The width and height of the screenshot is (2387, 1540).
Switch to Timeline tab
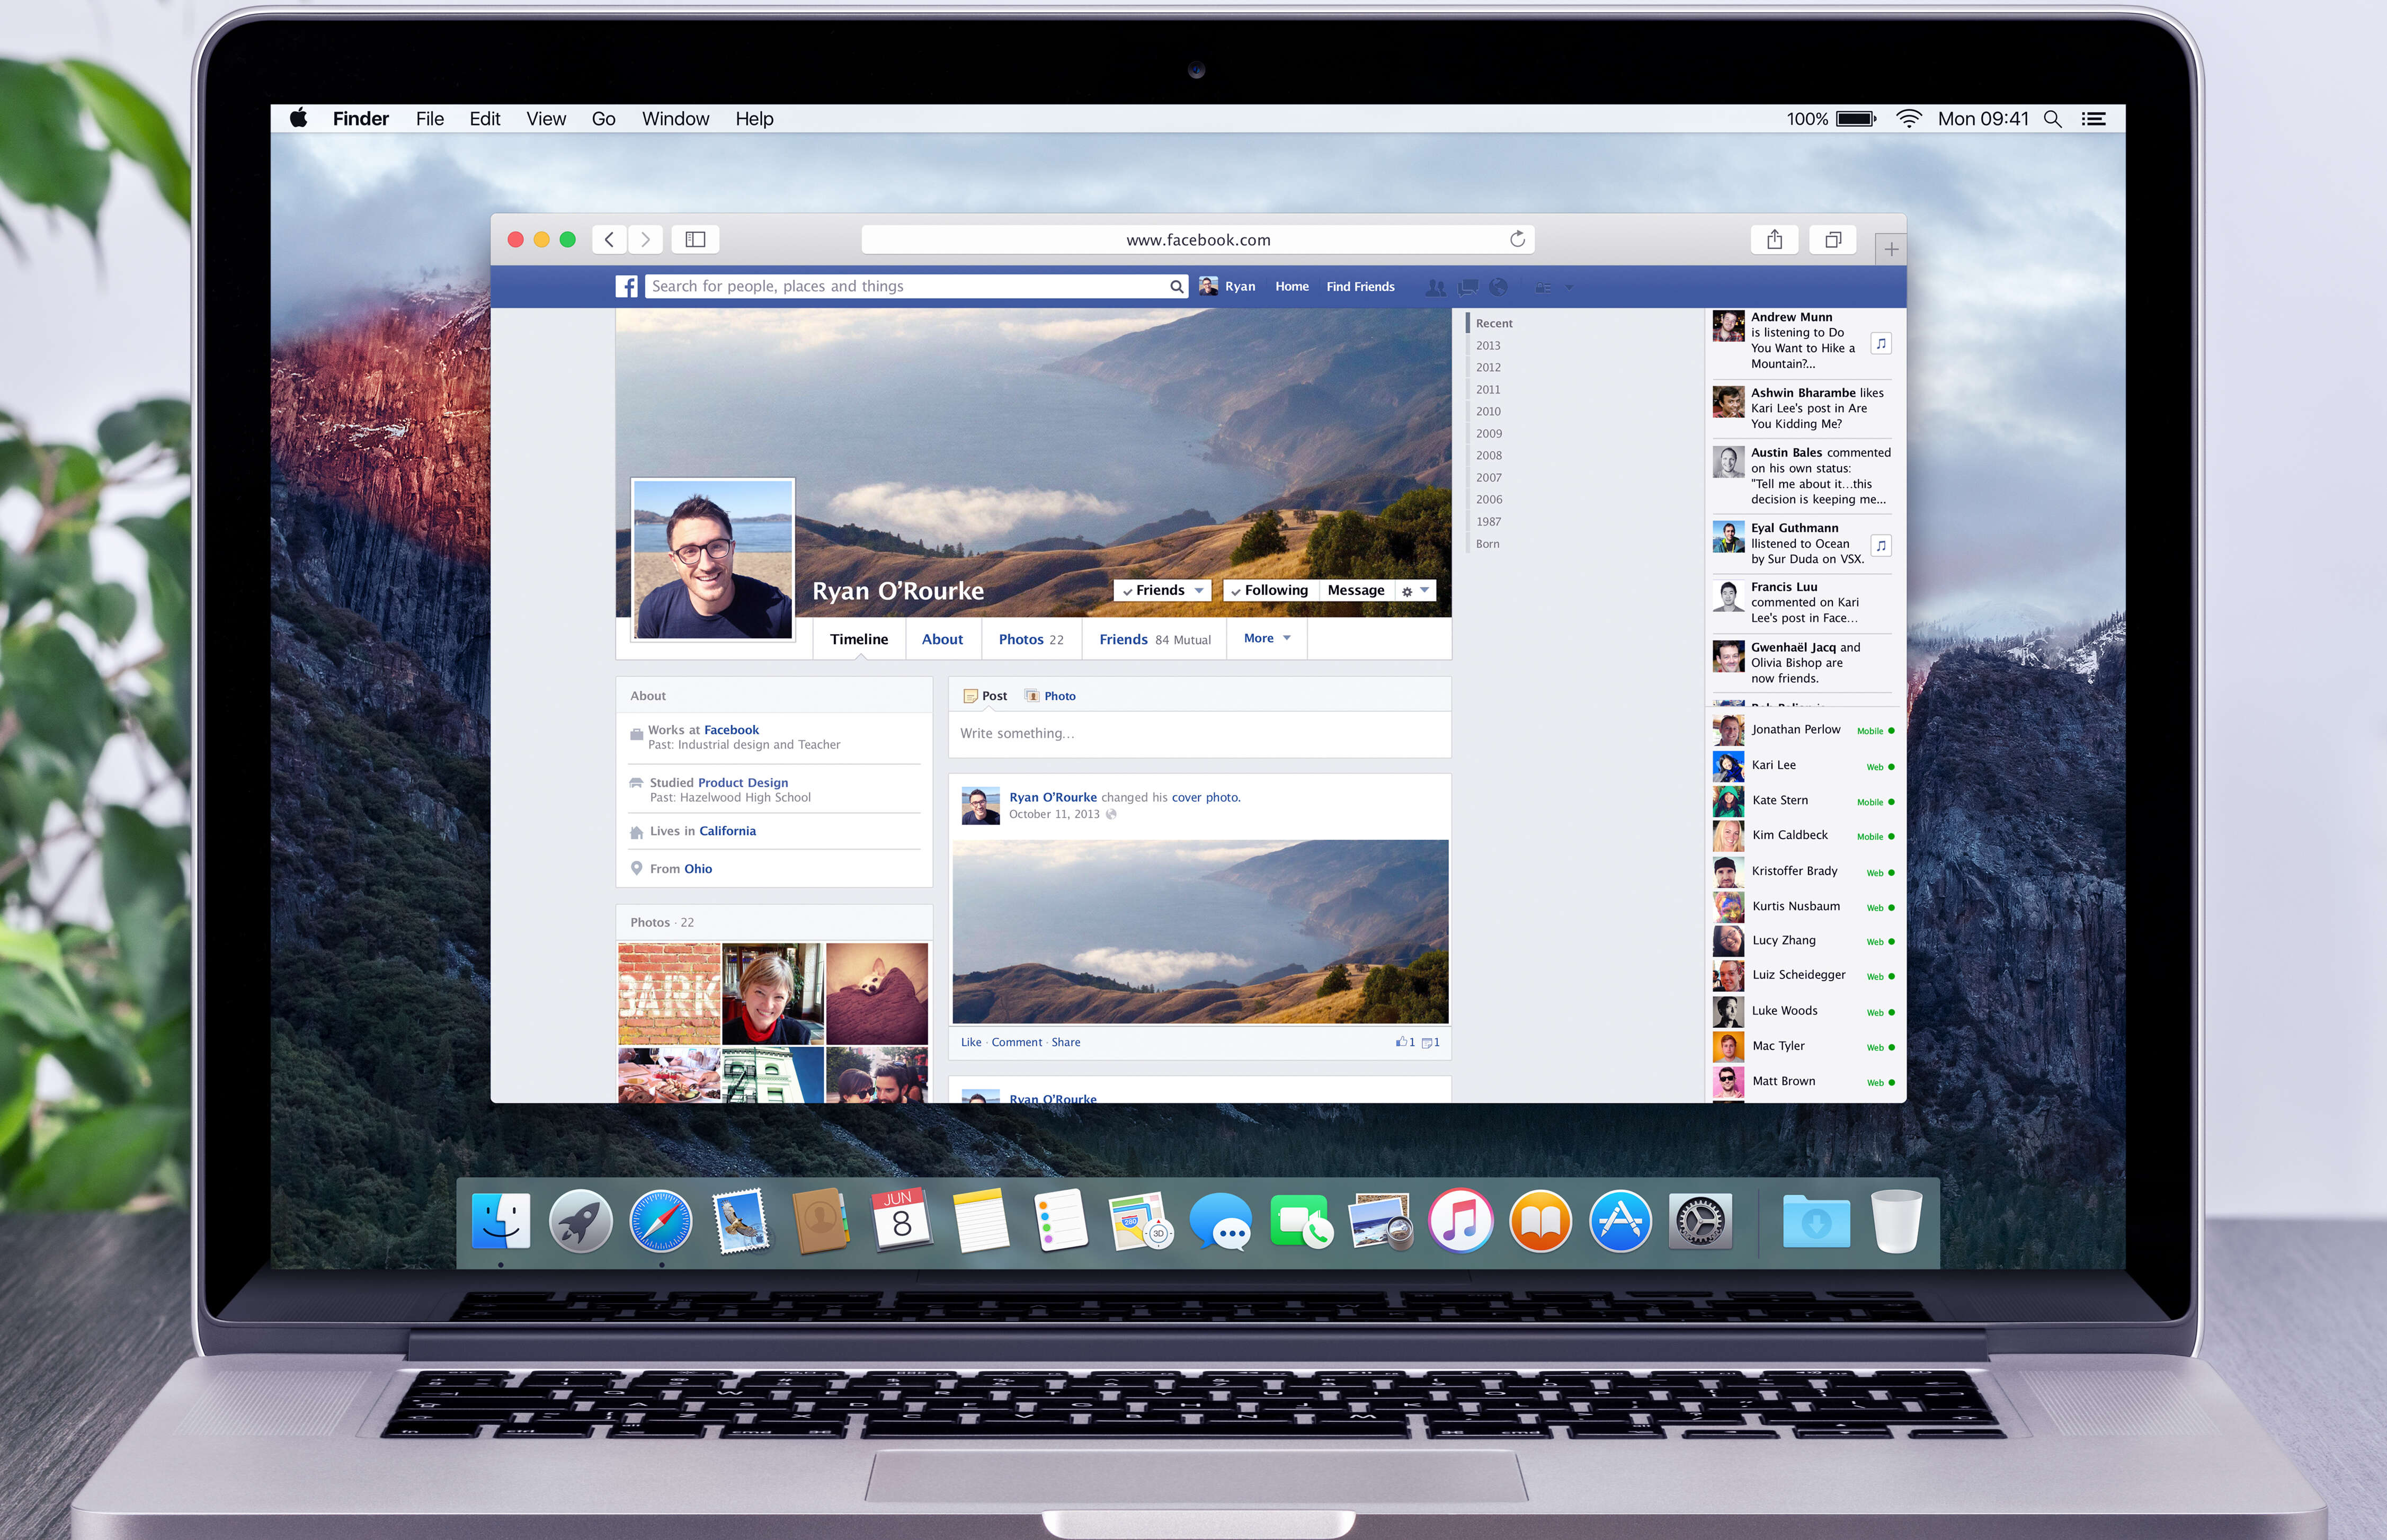[x=859, y=639]
